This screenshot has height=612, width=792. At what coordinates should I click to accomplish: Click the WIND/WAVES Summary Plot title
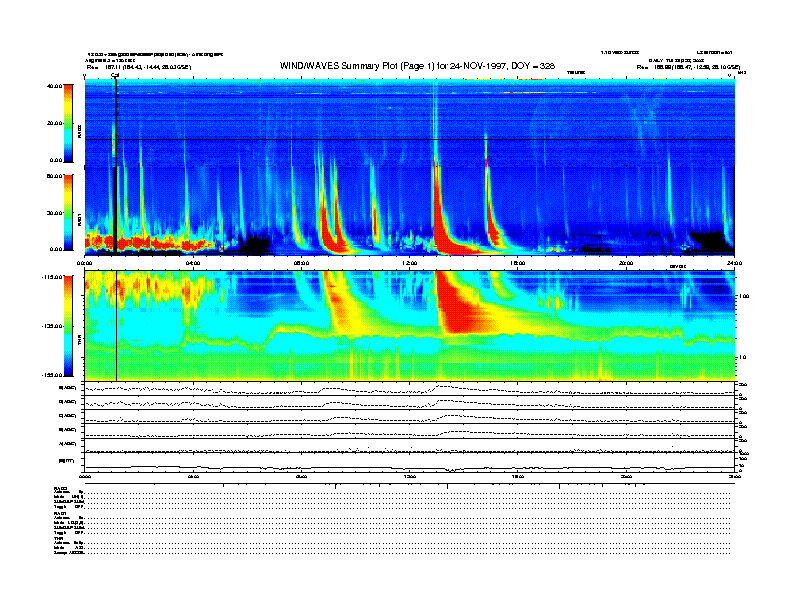tap(417, 66)
